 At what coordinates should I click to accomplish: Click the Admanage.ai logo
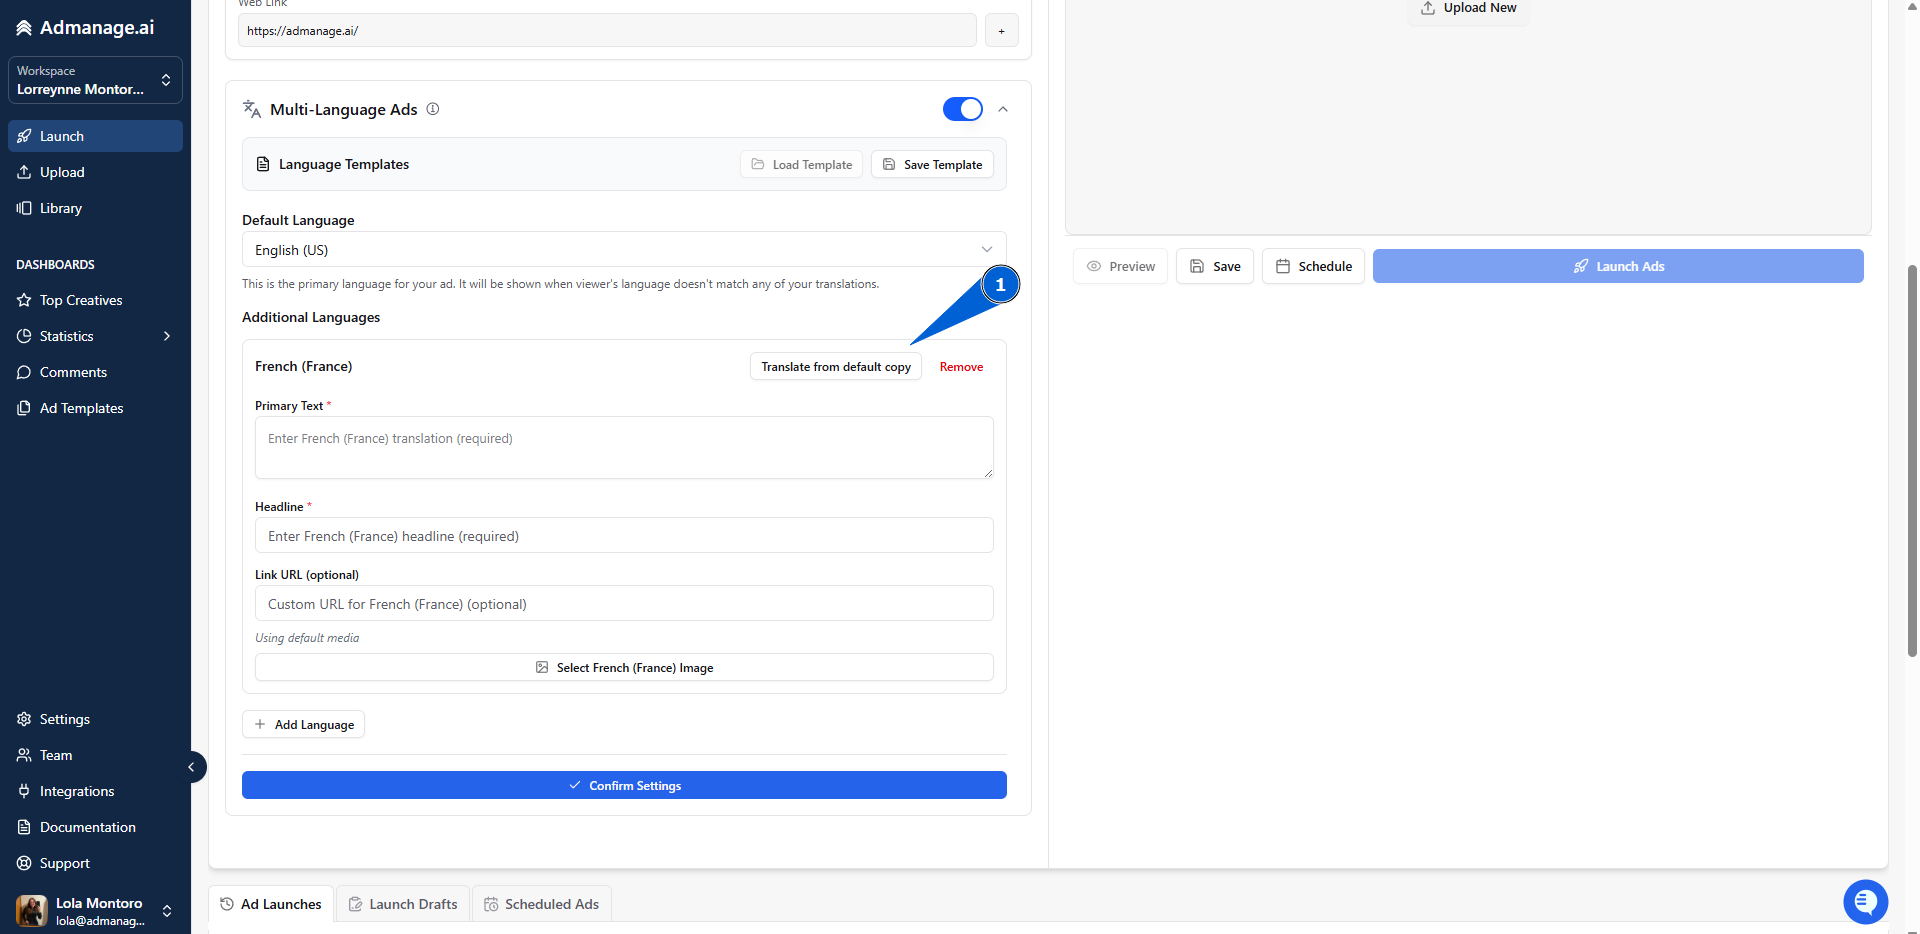85,28
